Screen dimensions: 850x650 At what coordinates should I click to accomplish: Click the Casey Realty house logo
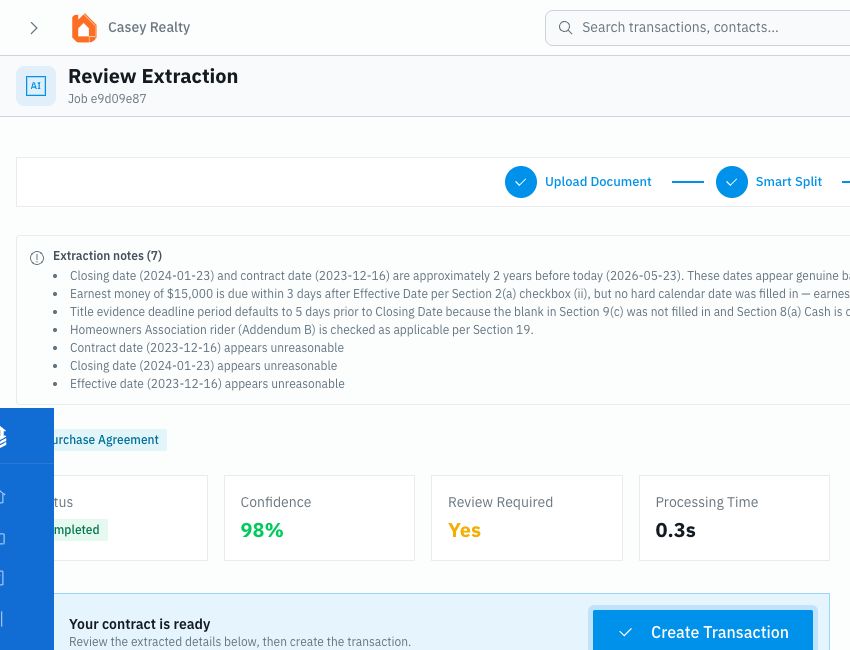84,28
